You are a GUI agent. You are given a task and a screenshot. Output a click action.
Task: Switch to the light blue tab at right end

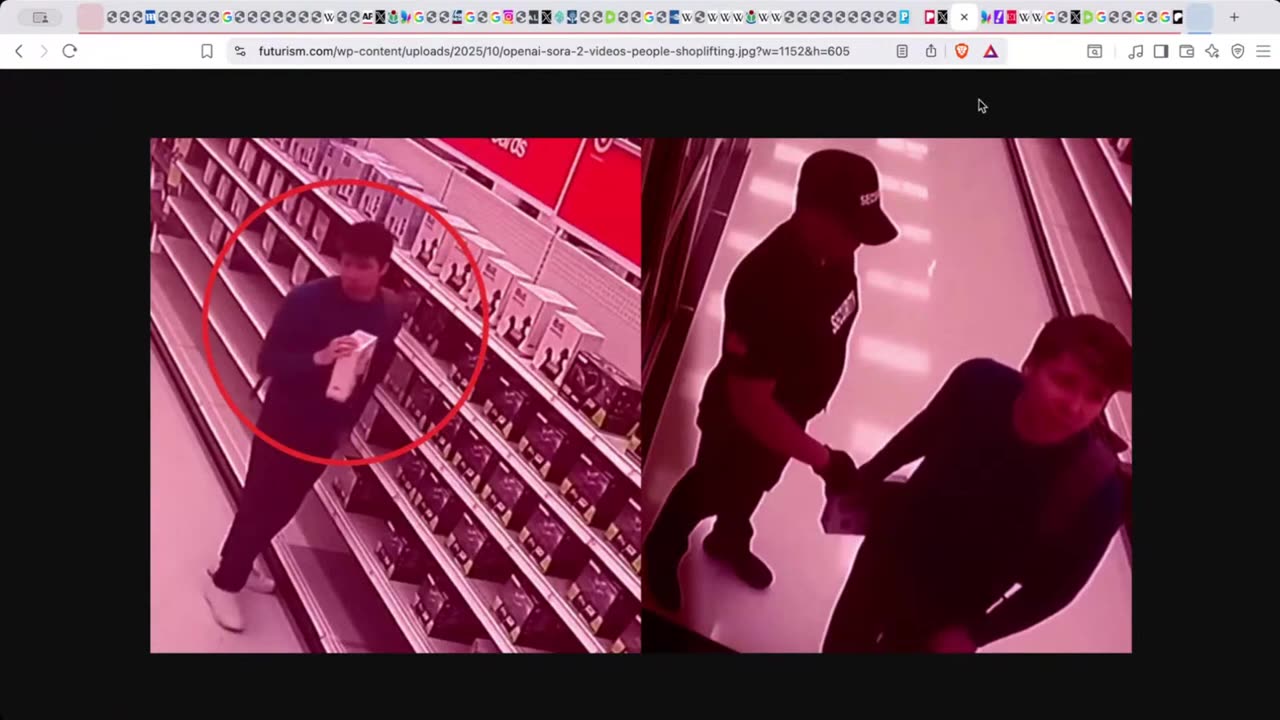(x=1199, y=17)
